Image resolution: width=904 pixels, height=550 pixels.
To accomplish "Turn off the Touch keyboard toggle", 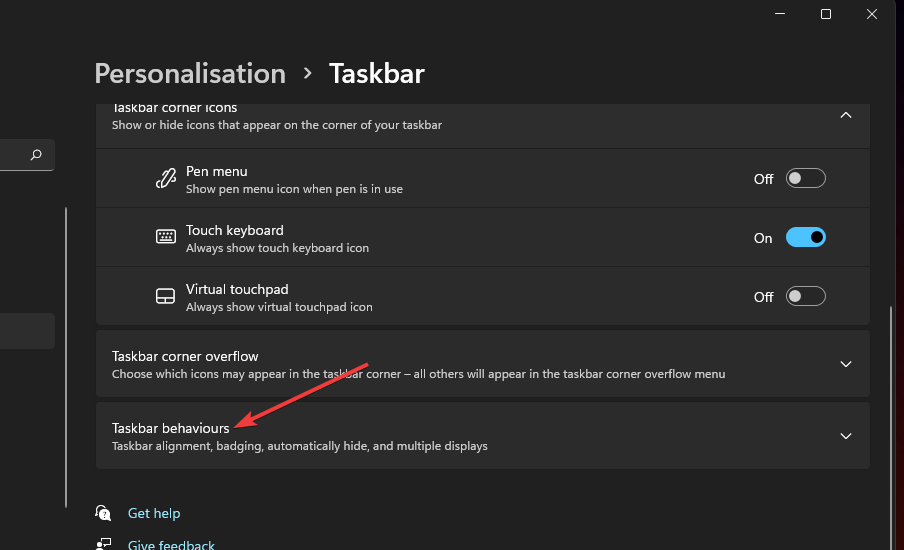I will pos(805,238).
